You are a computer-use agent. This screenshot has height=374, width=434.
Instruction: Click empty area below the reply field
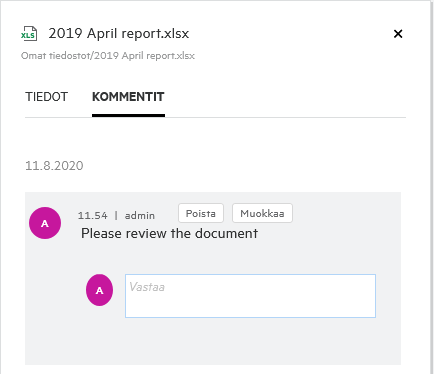click(213, 342)
